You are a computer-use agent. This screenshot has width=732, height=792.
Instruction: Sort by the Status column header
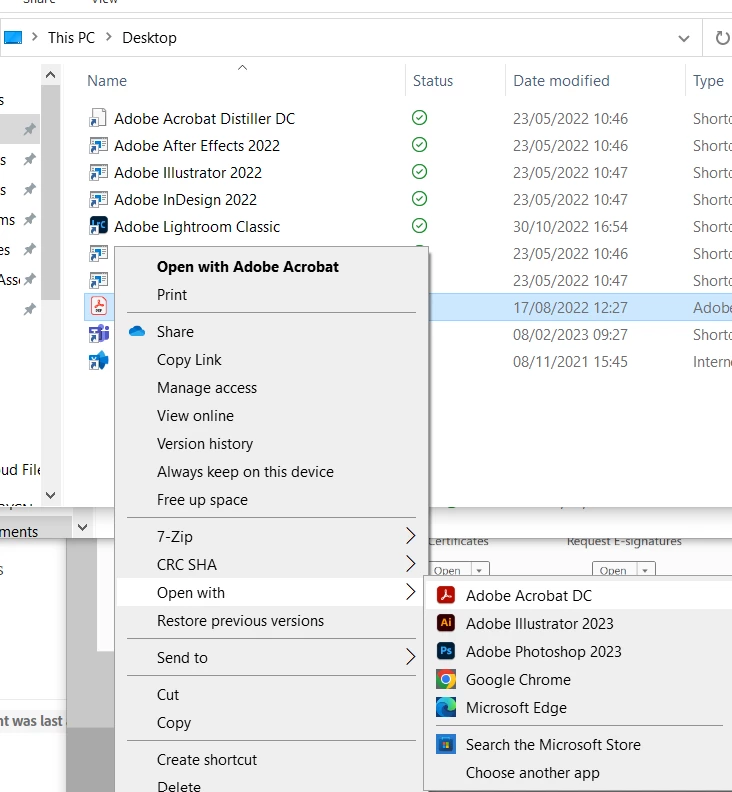432,81
